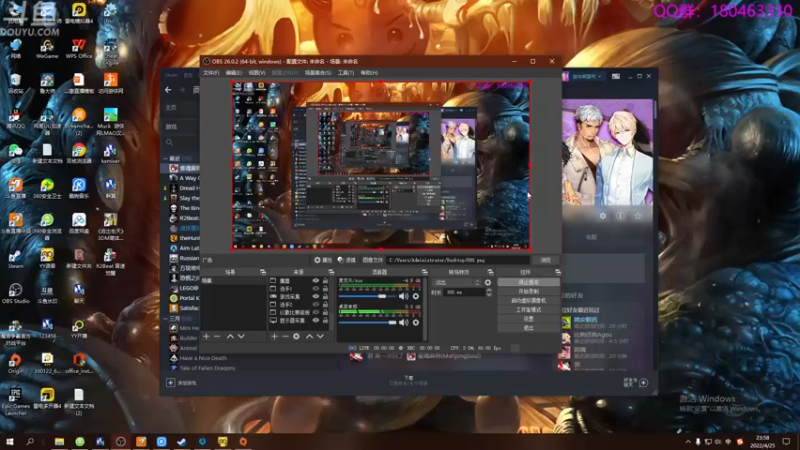Remove the selected source with the minus icon
This screenshot has width=800, height=450.
point(285,336)
